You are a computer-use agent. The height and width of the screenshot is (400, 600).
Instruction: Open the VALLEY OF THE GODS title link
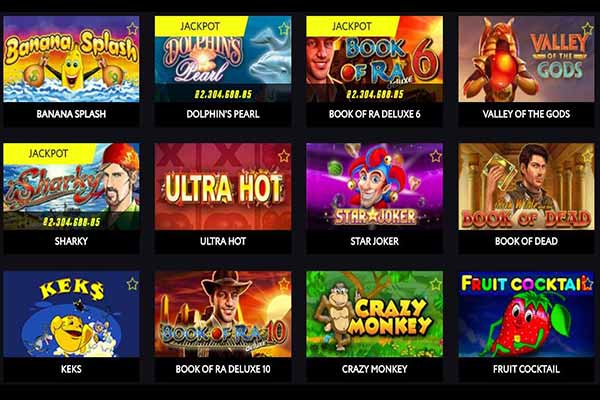pyautogui.click(x=526, y=114)
